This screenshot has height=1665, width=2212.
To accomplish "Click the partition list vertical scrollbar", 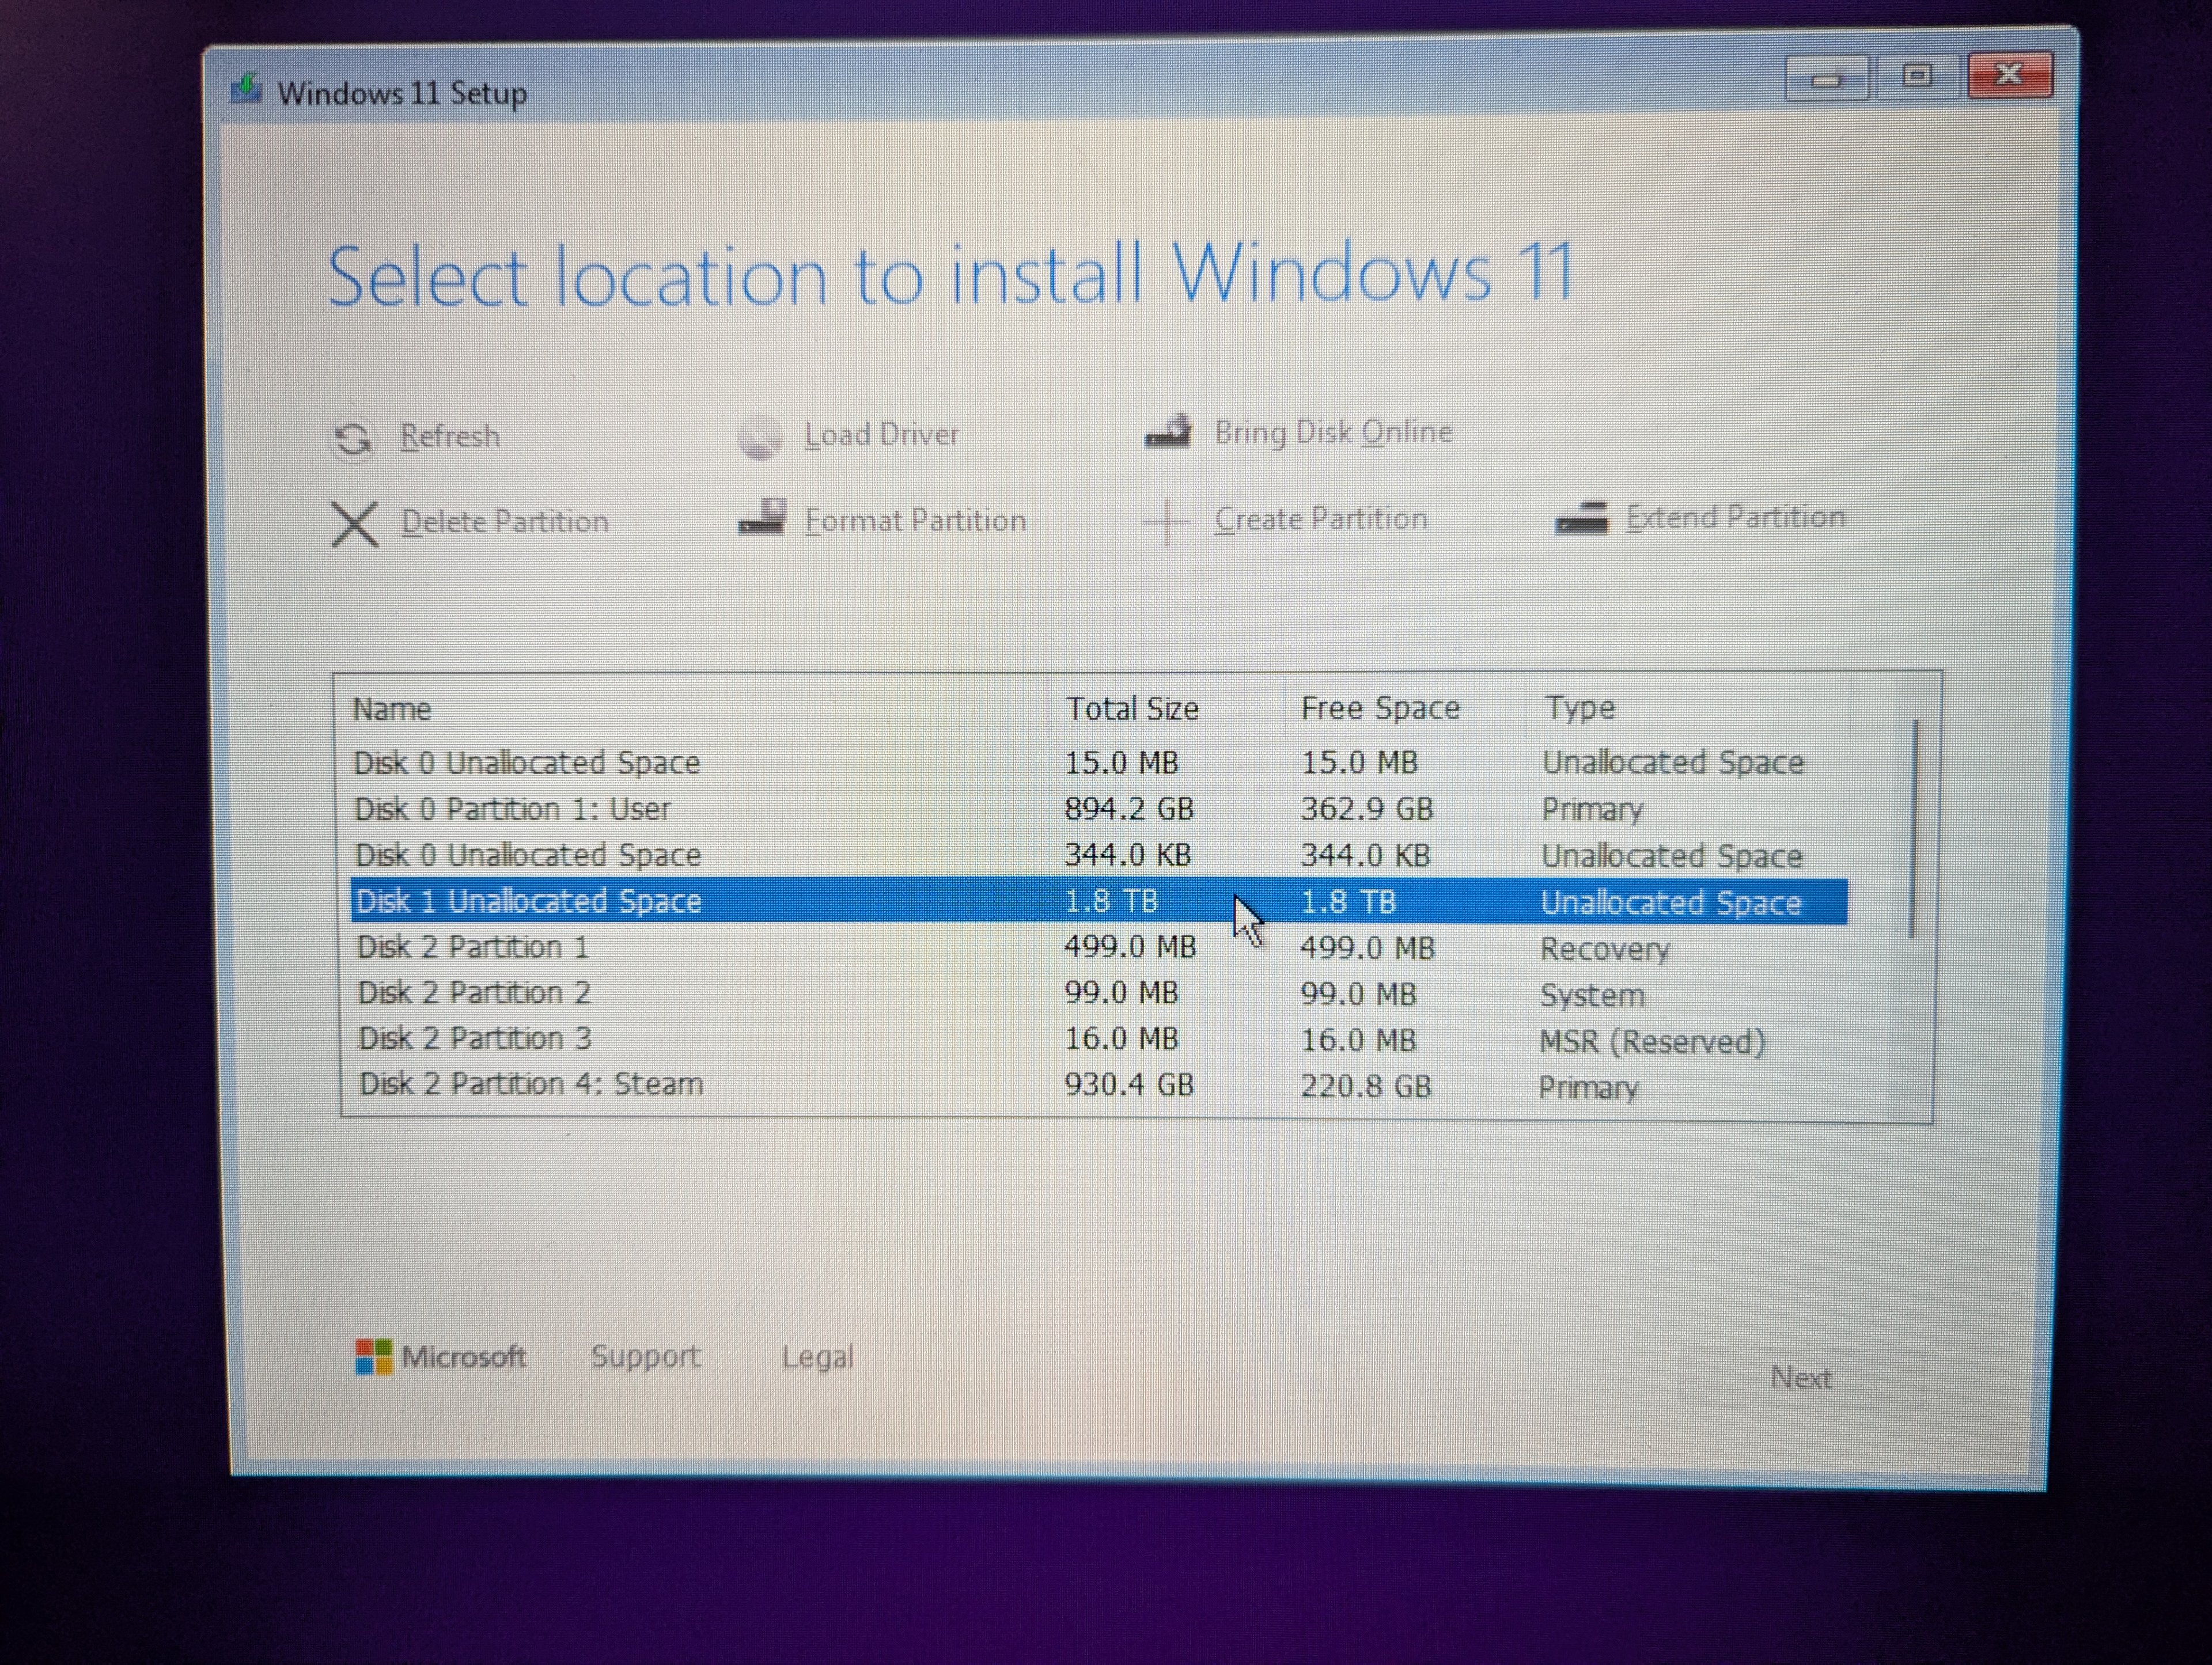I will pyautogui.click(x=1914, y=829).
